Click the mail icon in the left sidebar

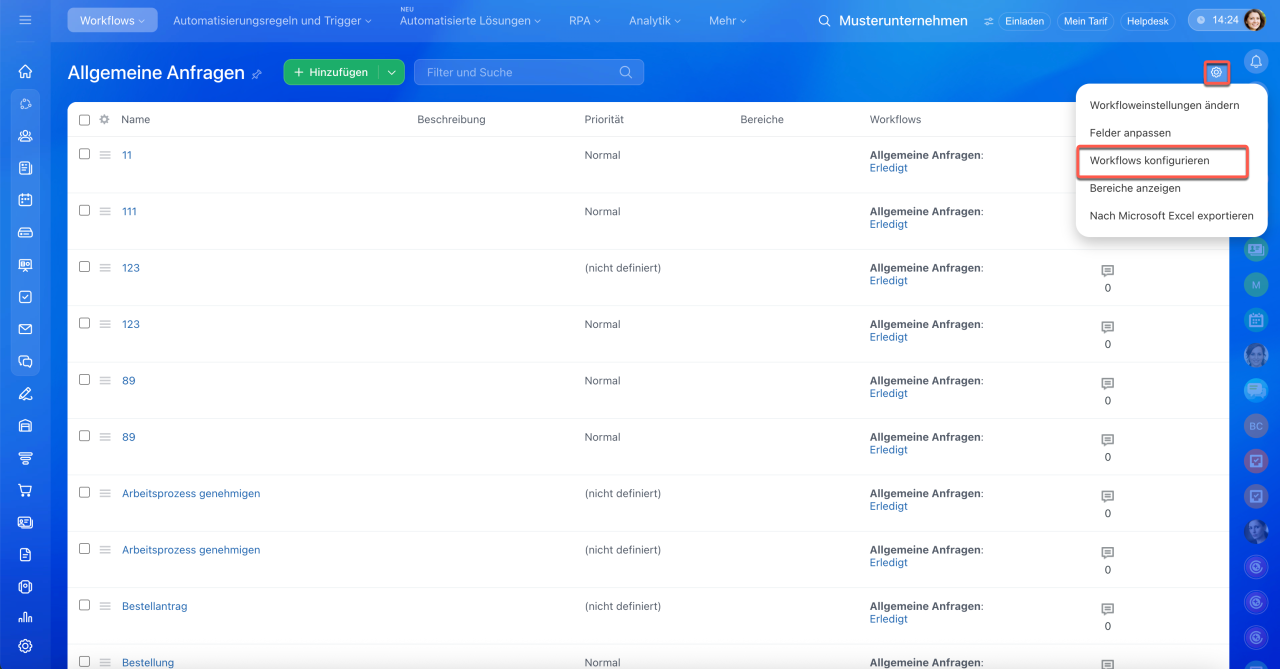[x=25, y=329]
